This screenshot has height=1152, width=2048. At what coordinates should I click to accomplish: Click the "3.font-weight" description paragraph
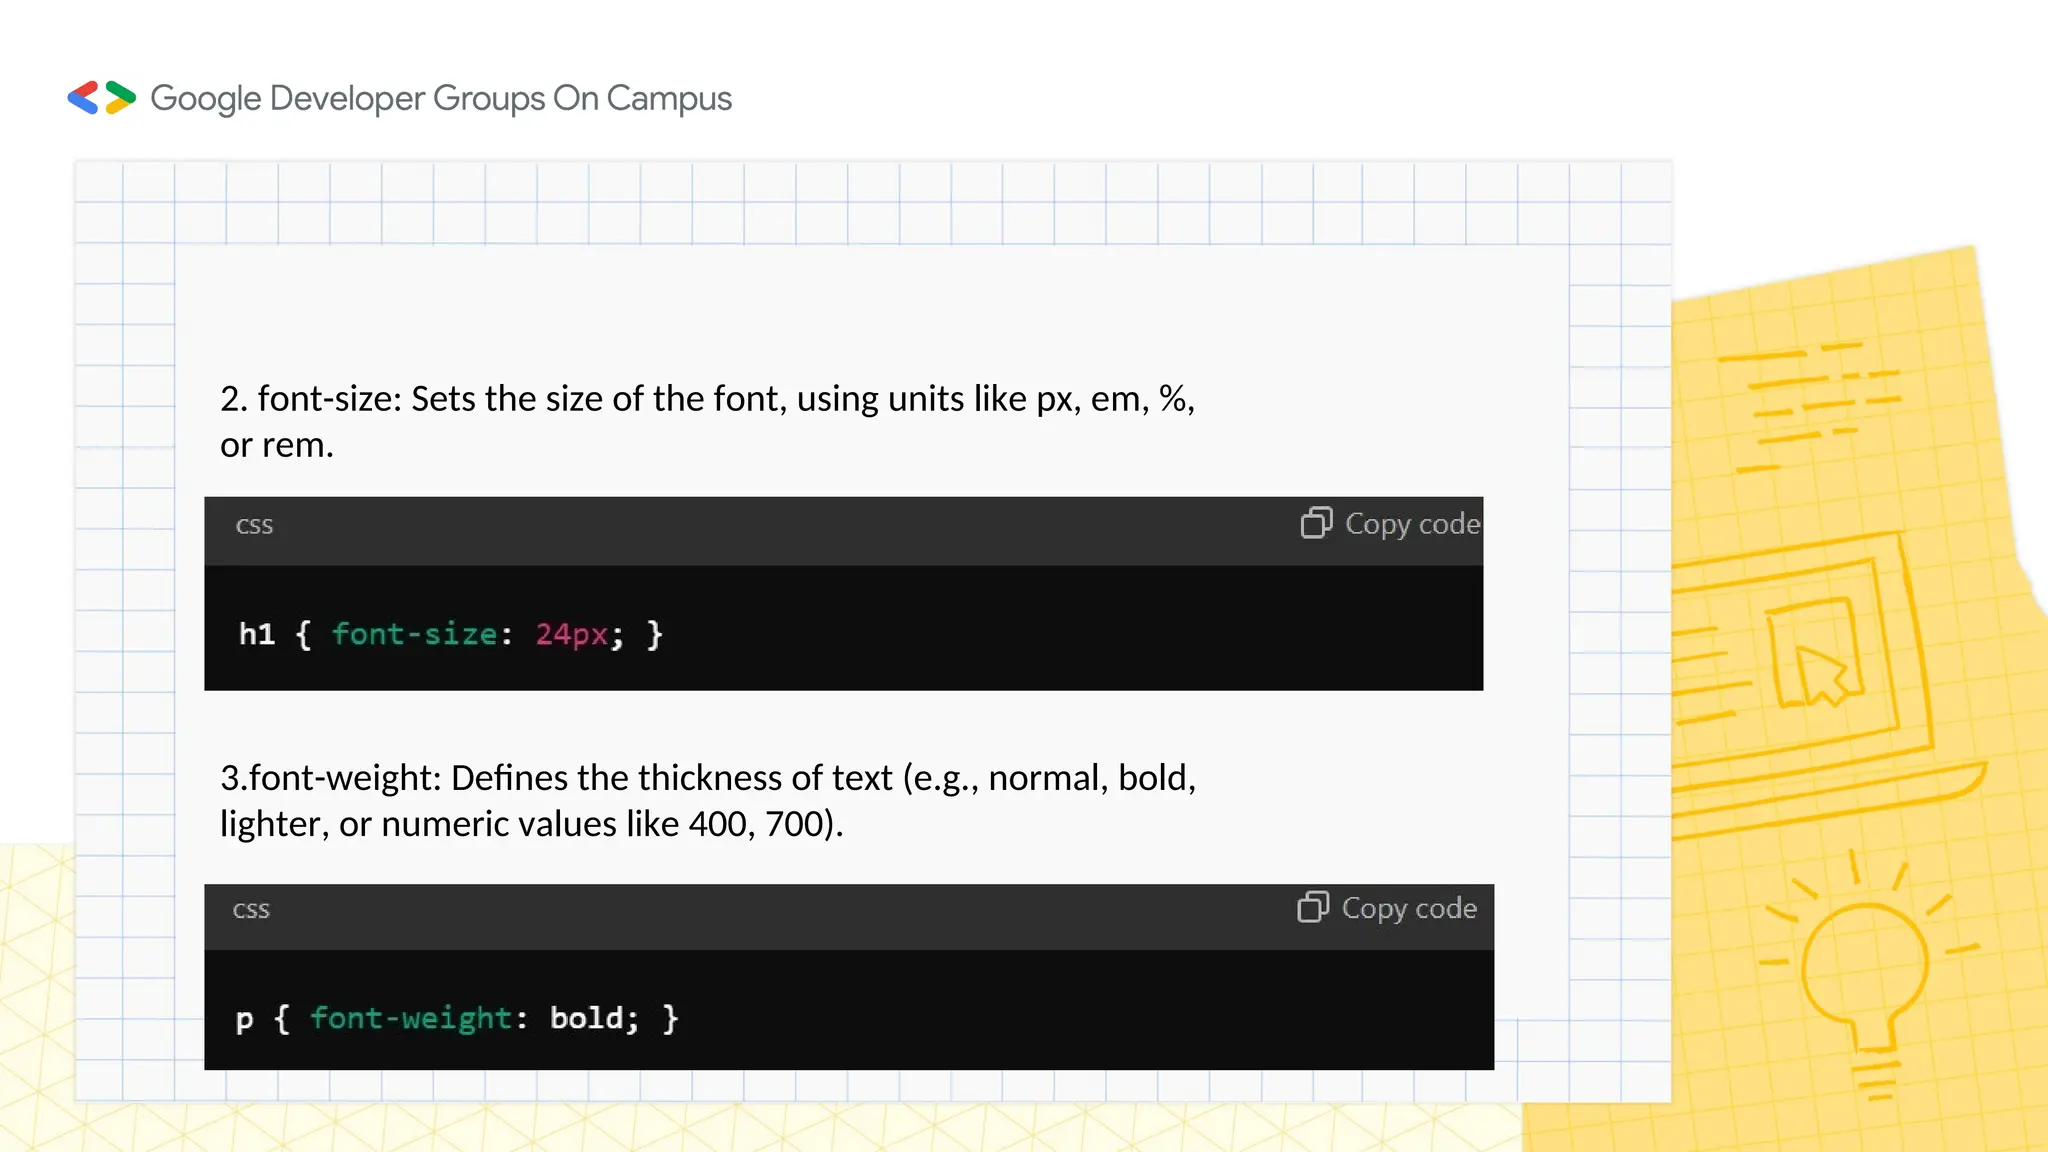click(x=706, y=800)
